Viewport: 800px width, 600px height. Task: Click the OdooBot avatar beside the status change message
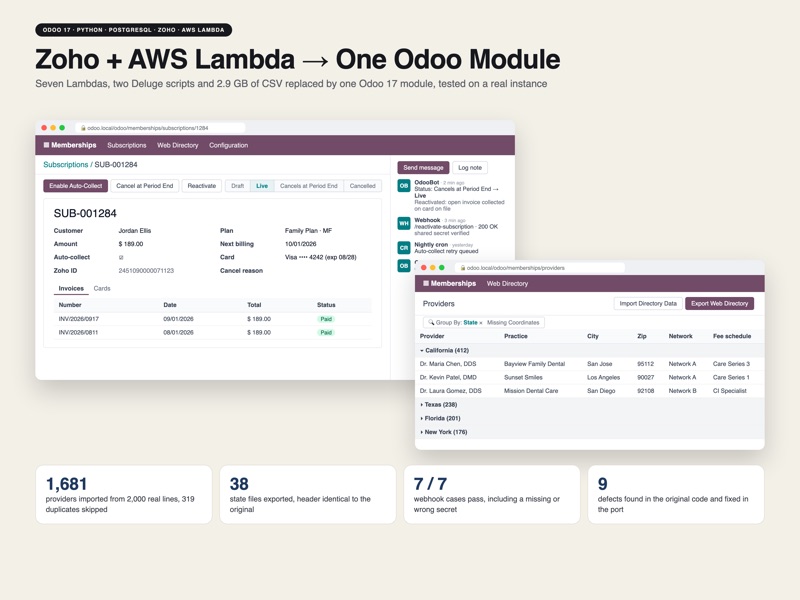404,186
